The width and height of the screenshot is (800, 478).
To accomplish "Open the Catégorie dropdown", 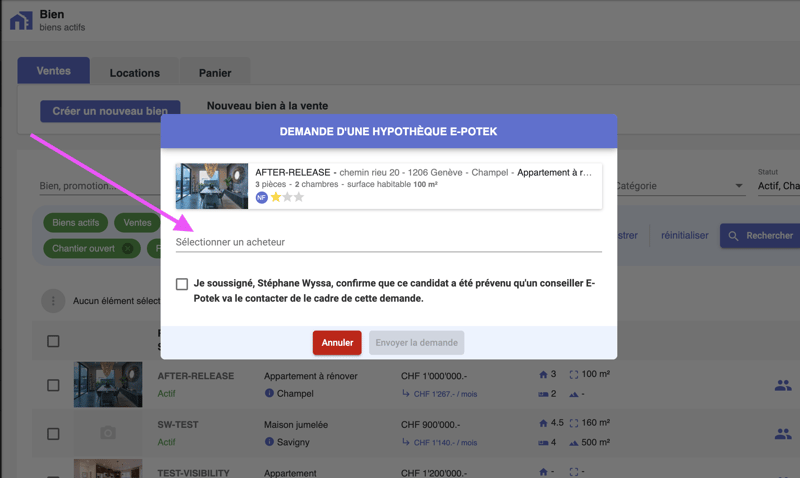I will click(681, 186).
